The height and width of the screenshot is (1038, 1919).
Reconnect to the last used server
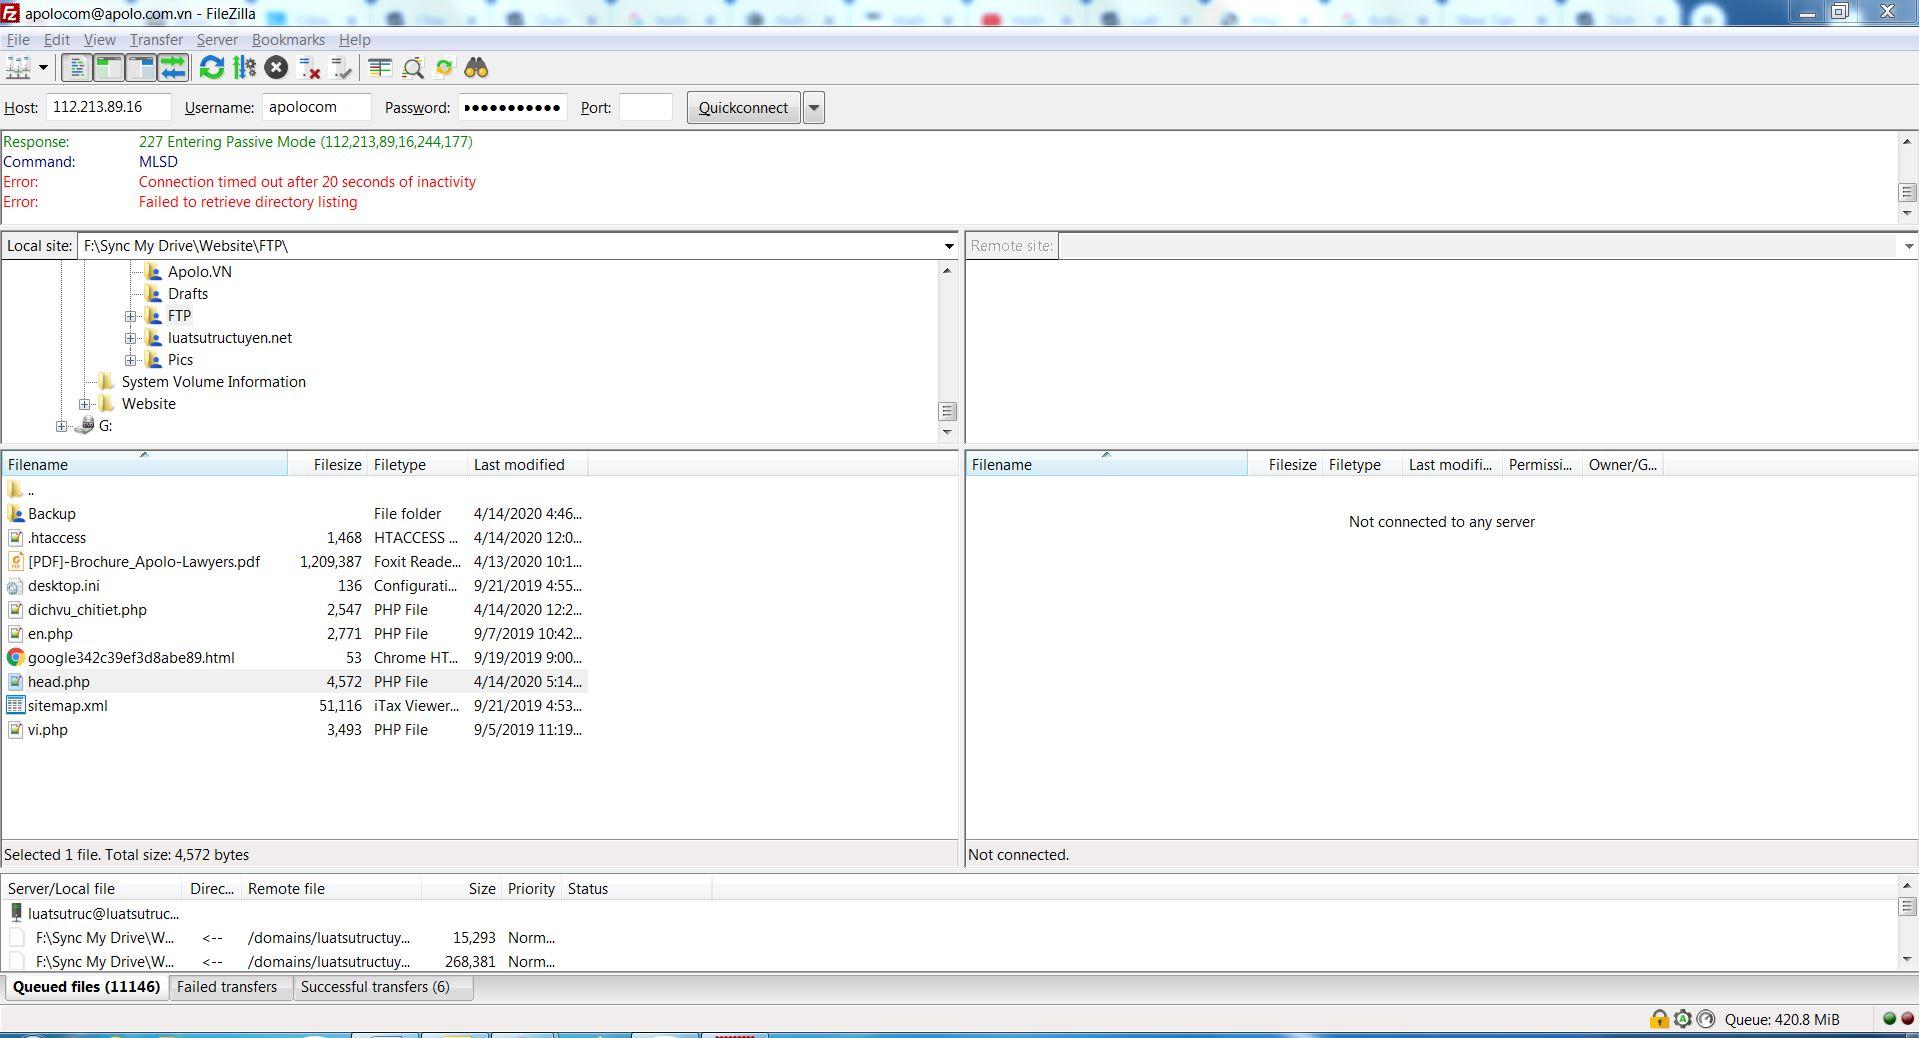click(342, 68)
